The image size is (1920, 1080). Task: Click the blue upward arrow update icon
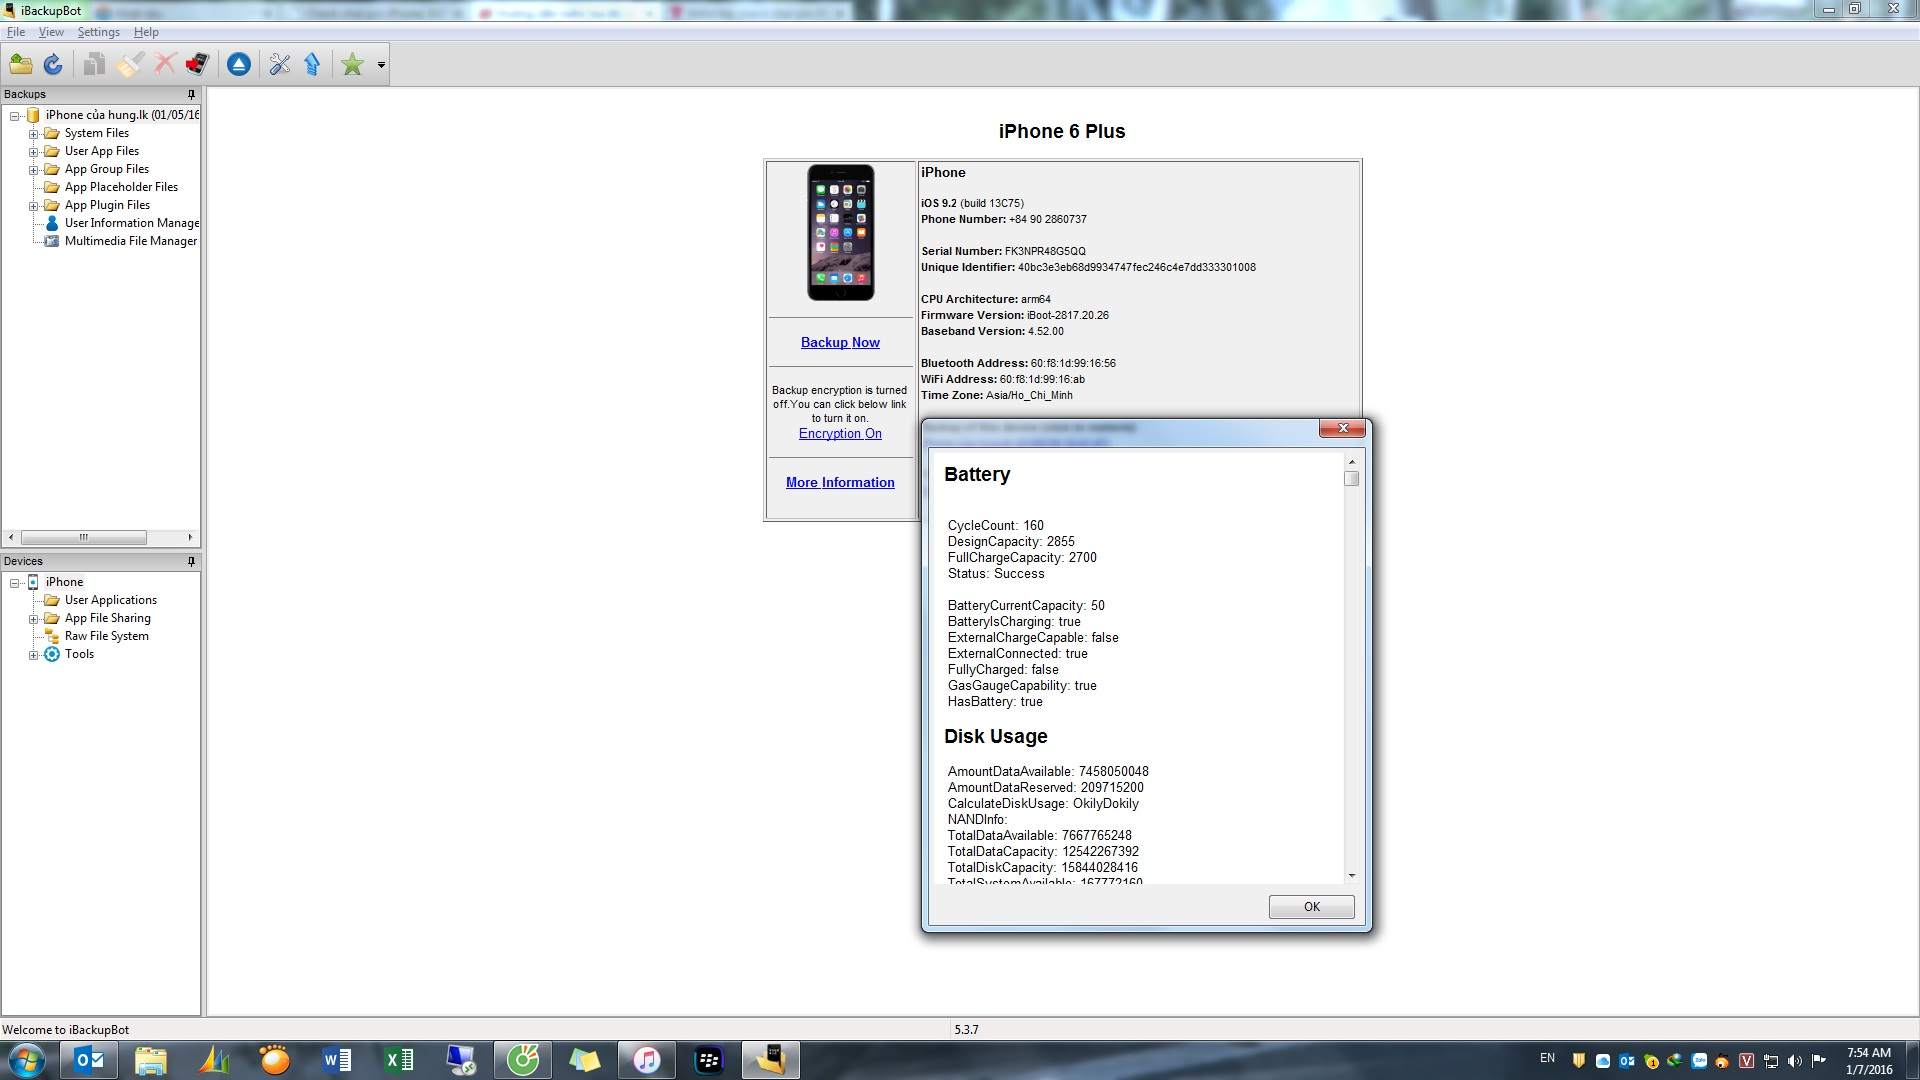[312, 65]
